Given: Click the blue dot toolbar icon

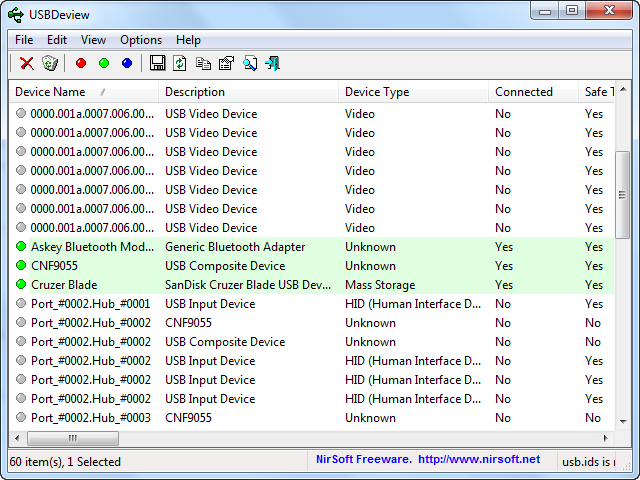Looking at the screenshot, I should [127, 63].
